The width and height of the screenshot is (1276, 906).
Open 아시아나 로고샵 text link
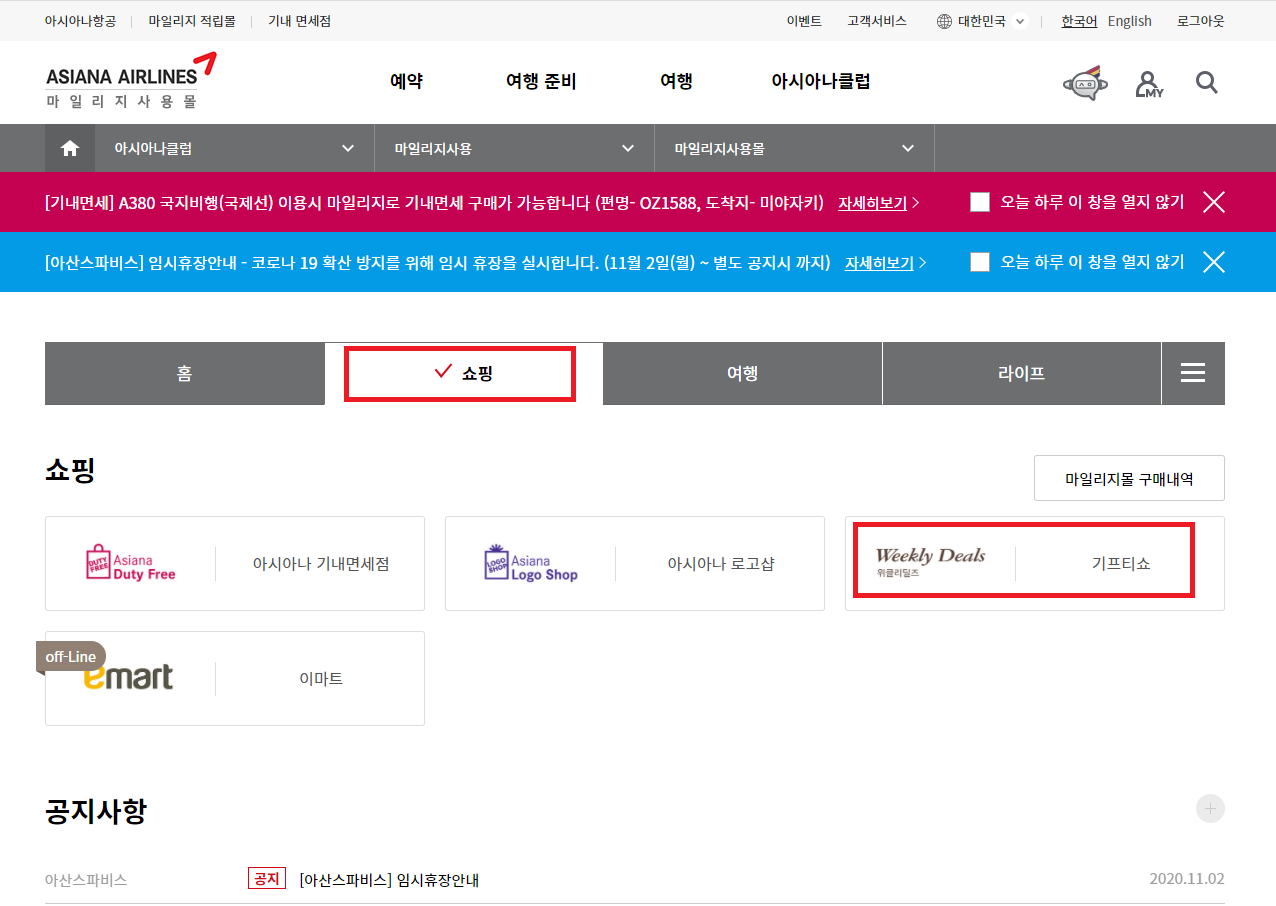[x=721, y=564]
